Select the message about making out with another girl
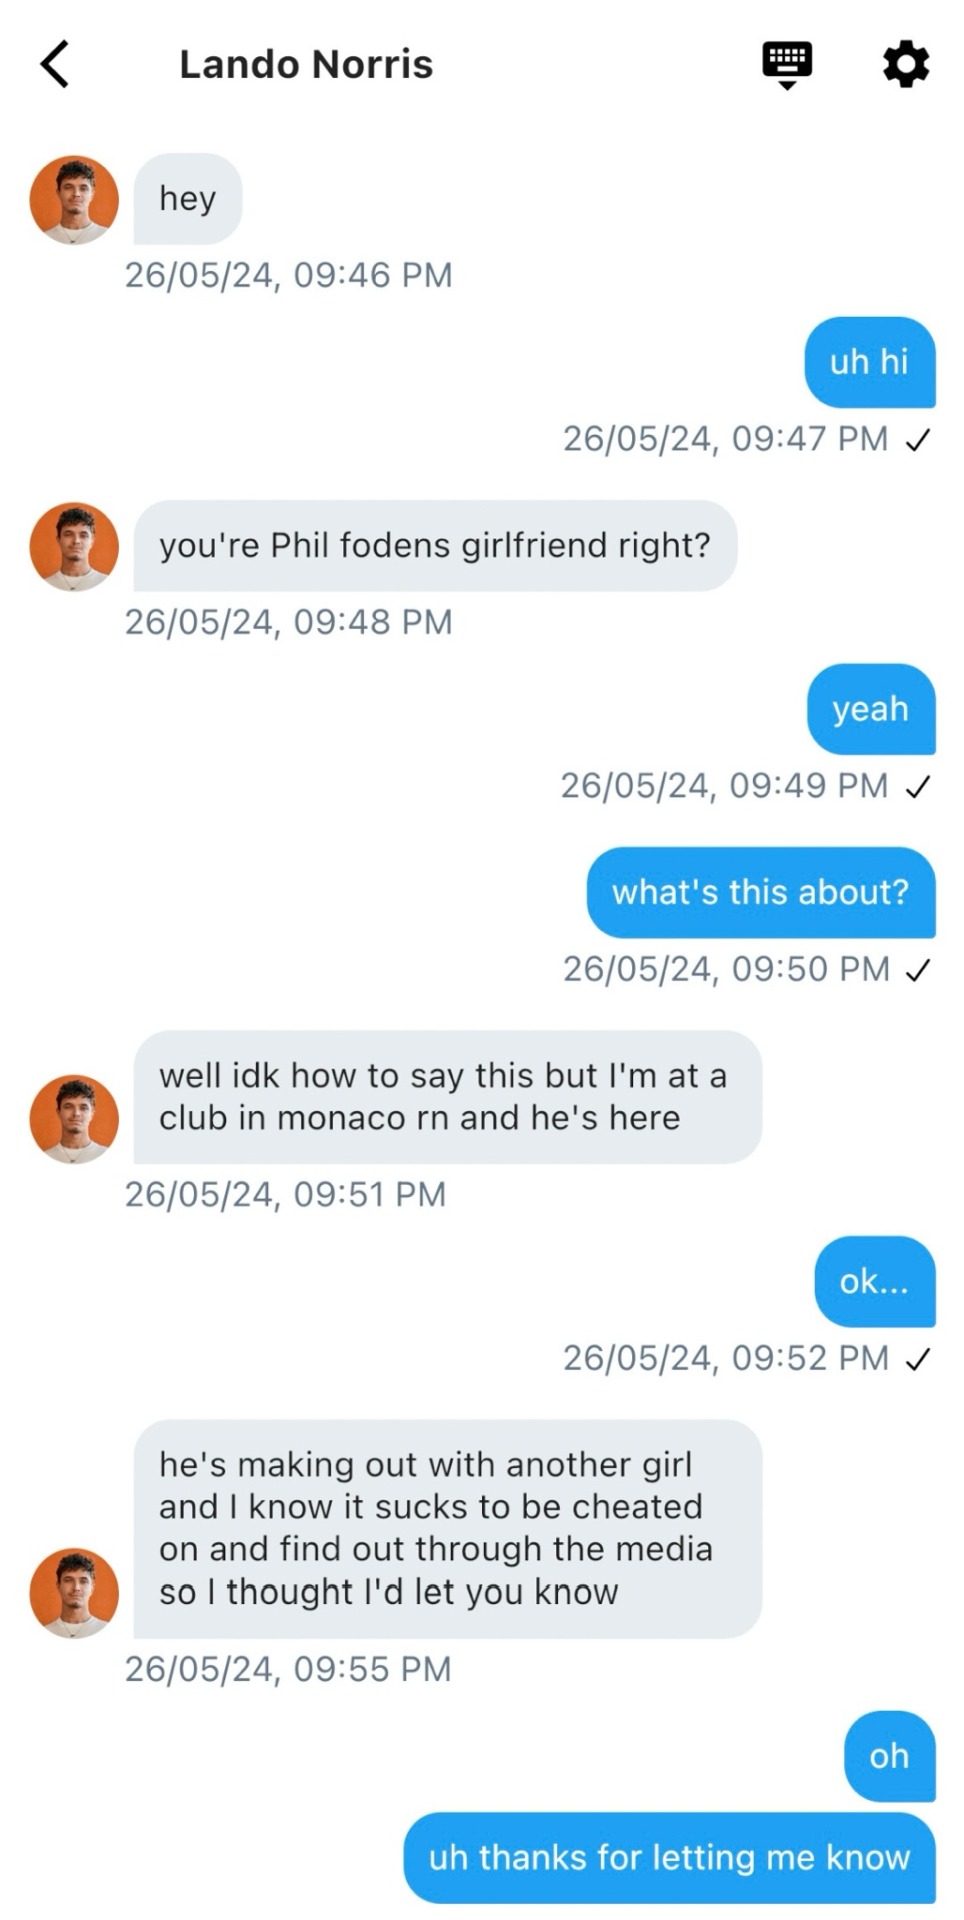Screen dimensions: 964x1920 [x=447, y=1528]
